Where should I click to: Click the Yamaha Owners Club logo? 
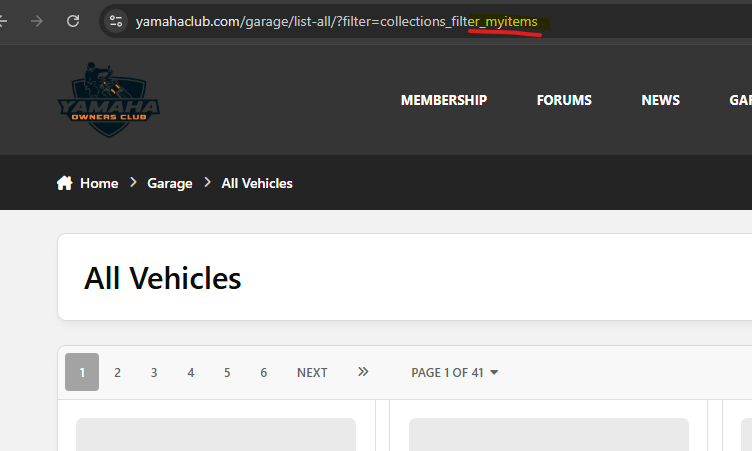pyautogui.click(x=108, y=100)
